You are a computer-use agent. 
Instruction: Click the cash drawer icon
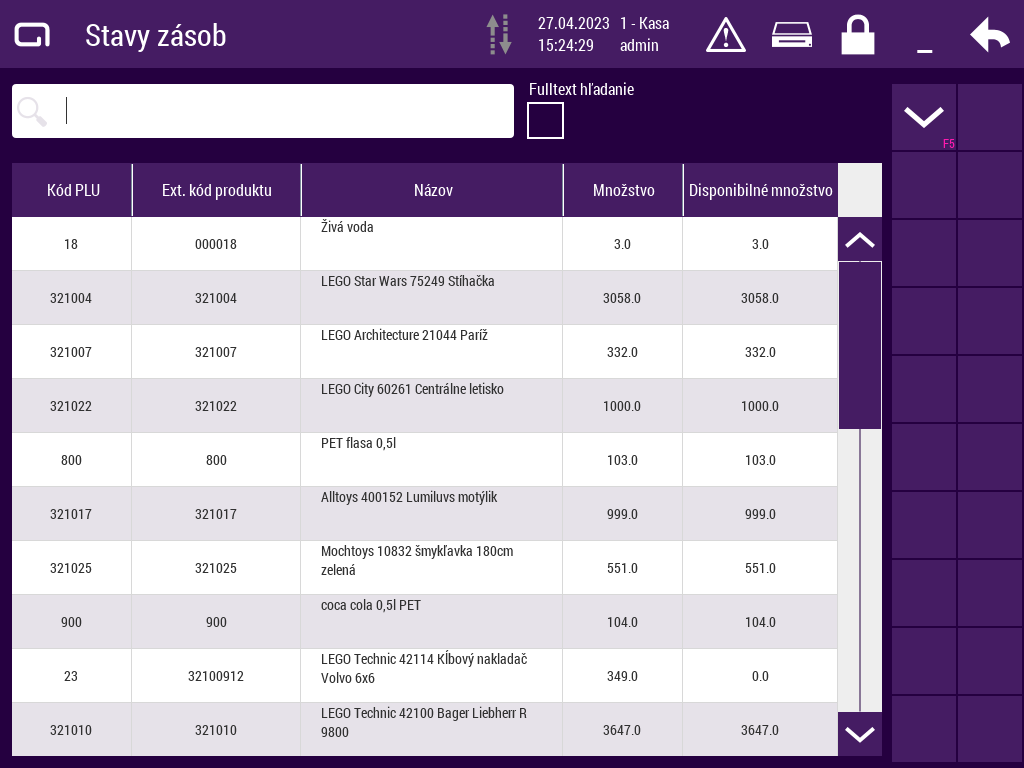tap(791, 35)
